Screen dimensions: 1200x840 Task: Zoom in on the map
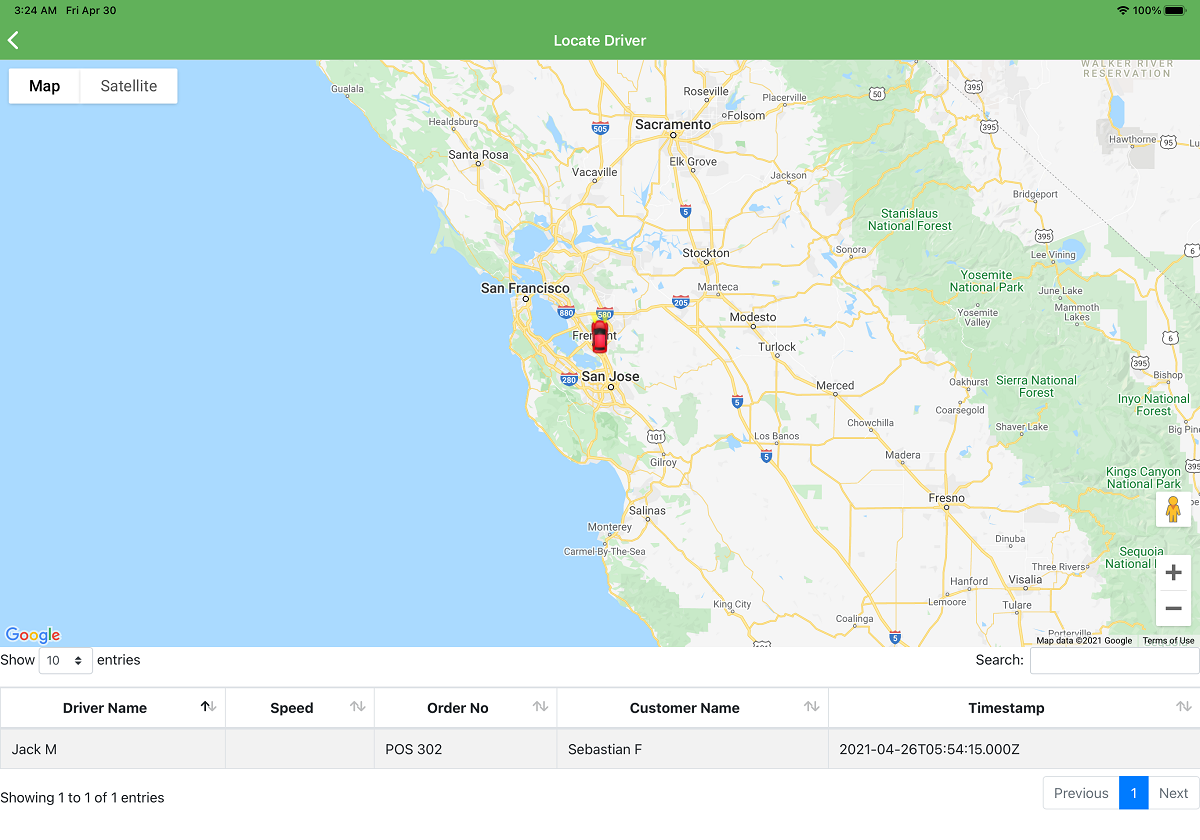1174,573
